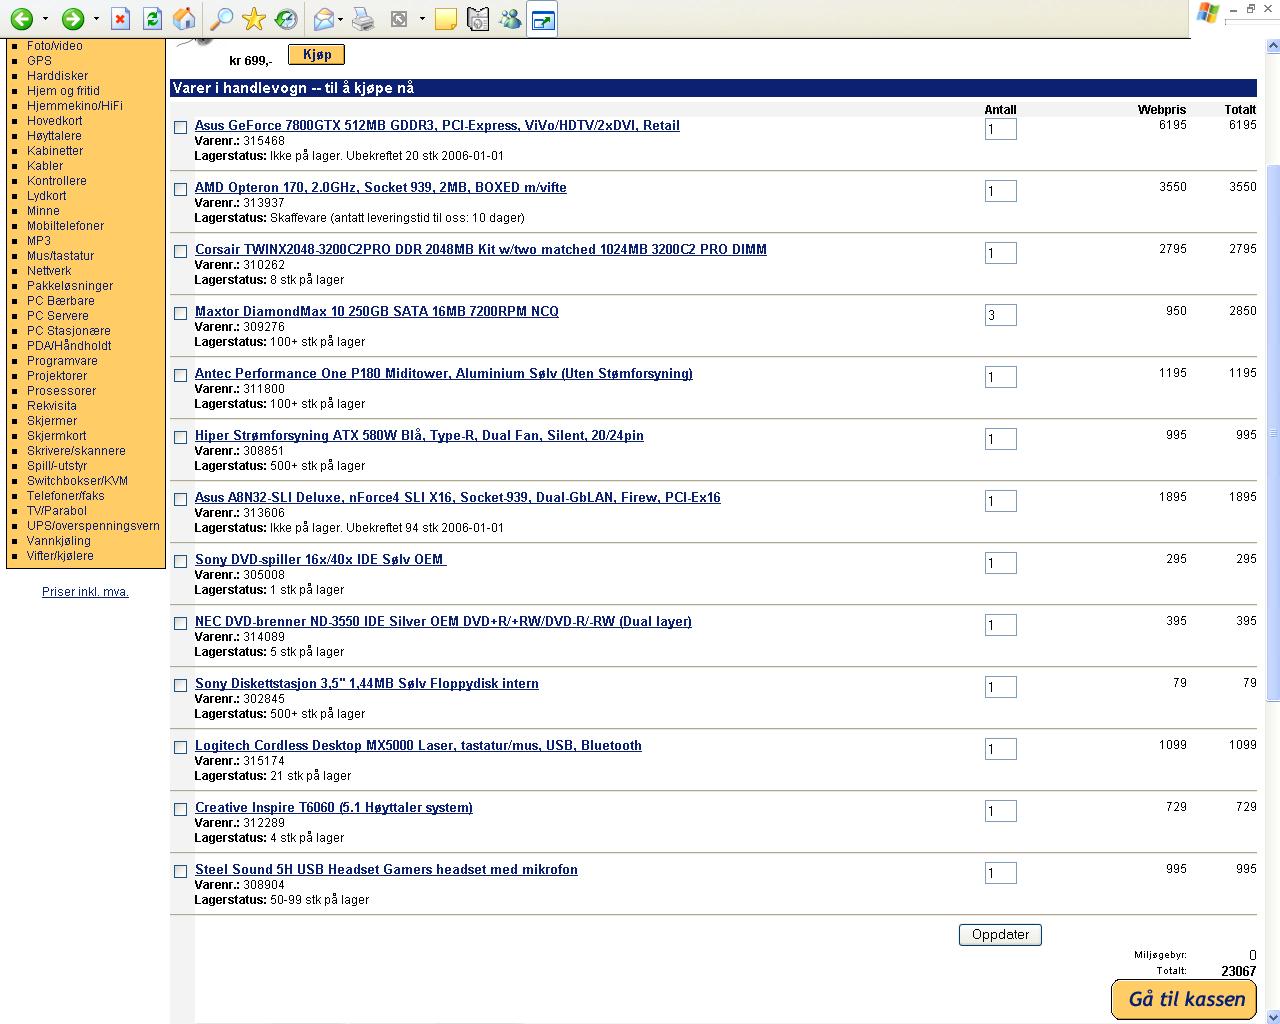
Task: Click the Oppdater button
Action: [x=1000, y=935]
